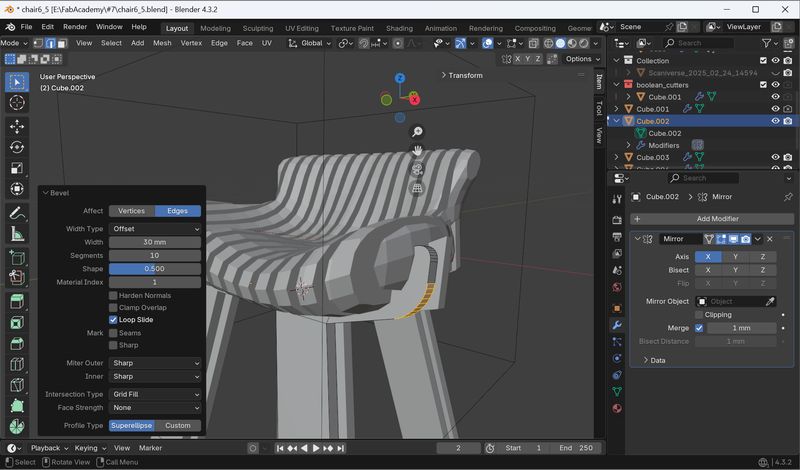Enable Clamp Overlap checkbox

point(113,308)
